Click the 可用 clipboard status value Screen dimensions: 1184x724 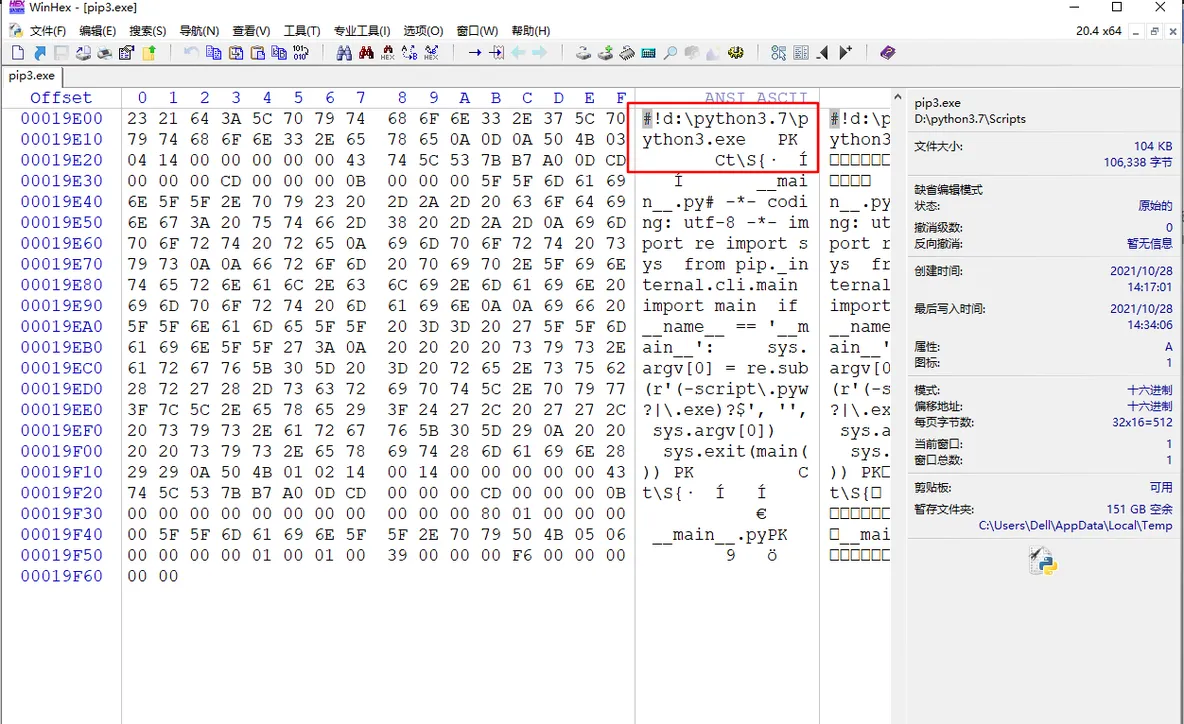[1161, 488]
